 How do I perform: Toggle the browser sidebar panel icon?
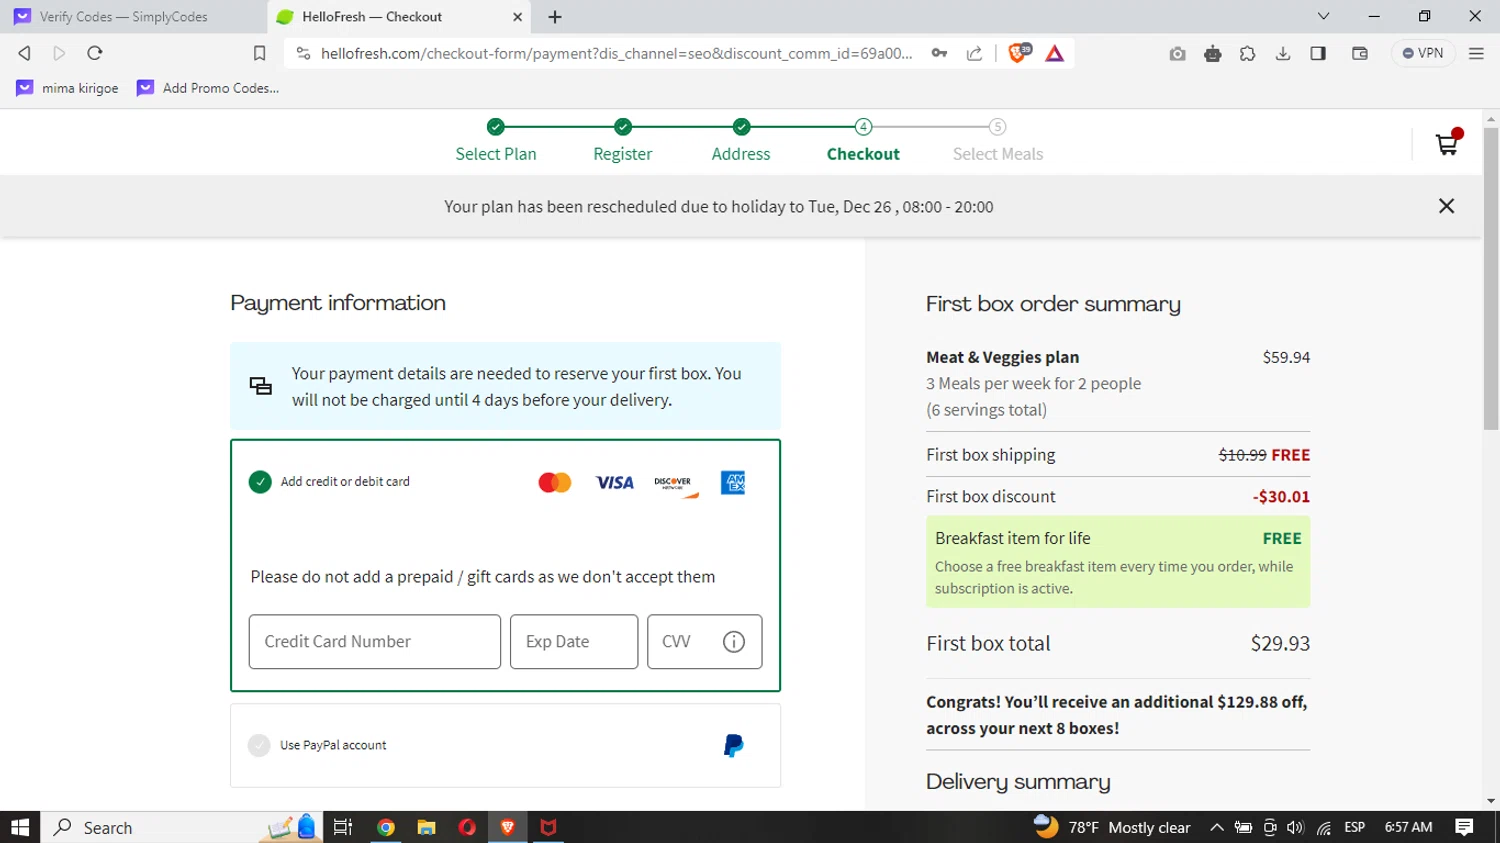1318,53
